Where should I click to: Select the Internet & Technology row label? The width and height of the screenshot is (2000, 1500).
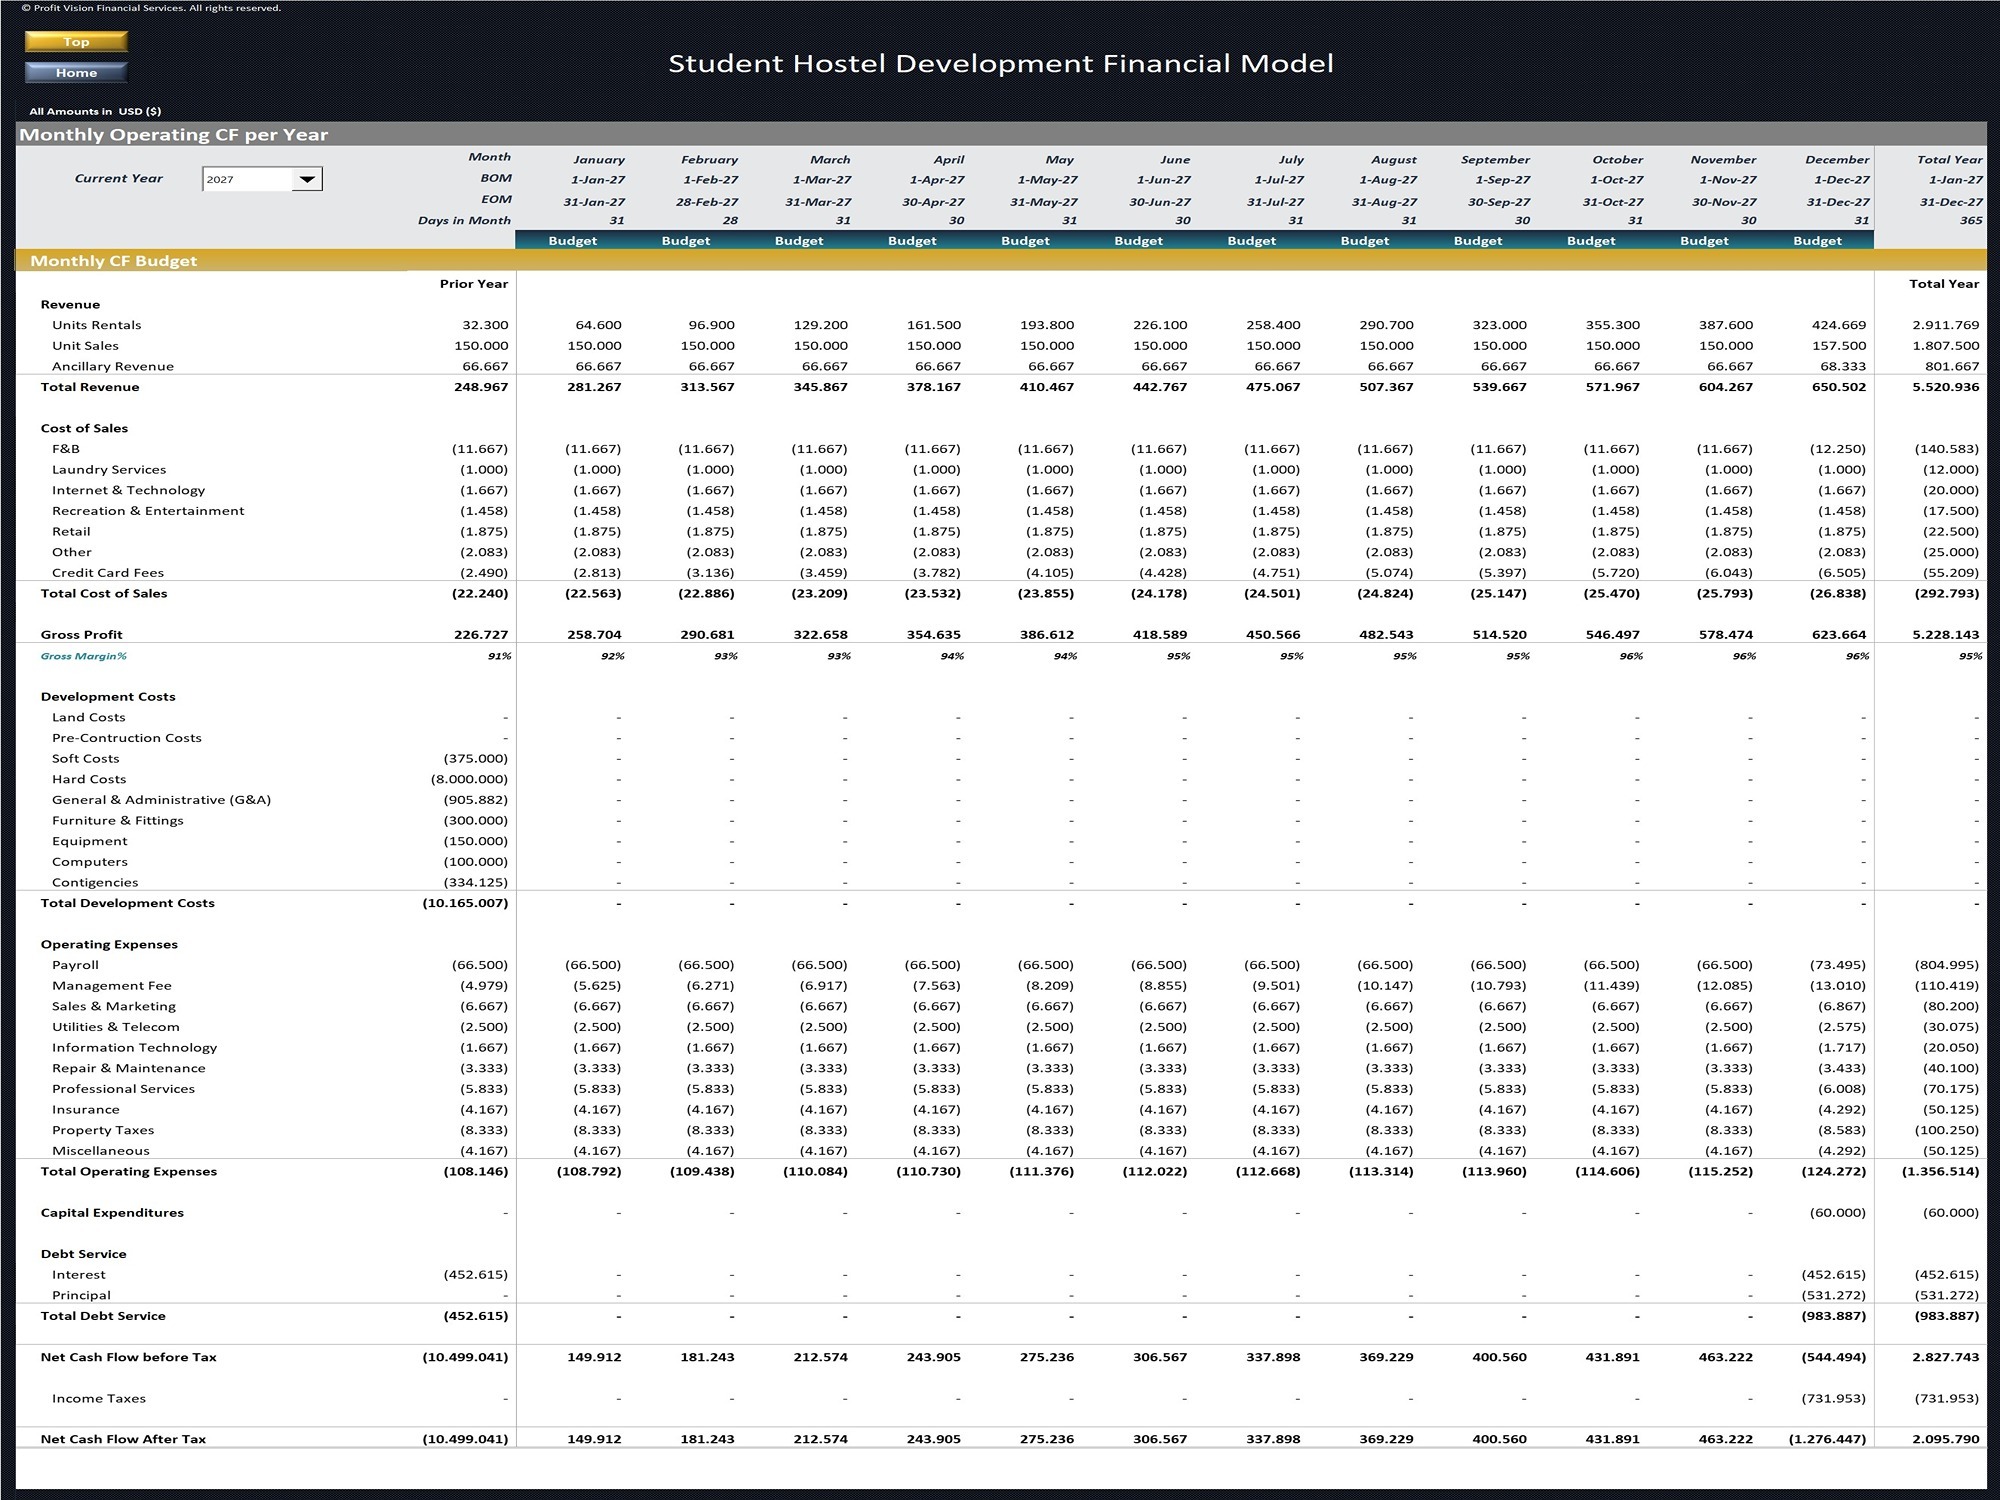tap(128, 490)
